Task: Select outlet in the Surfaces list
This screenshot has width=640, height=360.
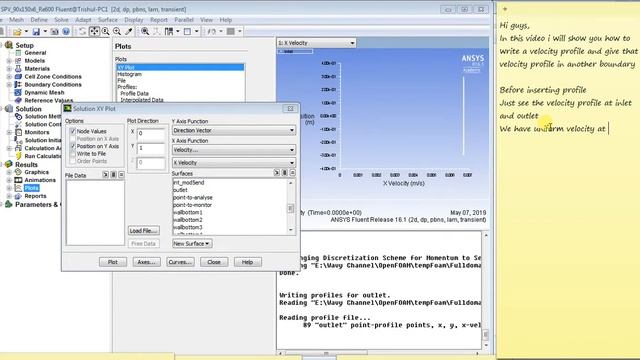Action: point(180,190)
